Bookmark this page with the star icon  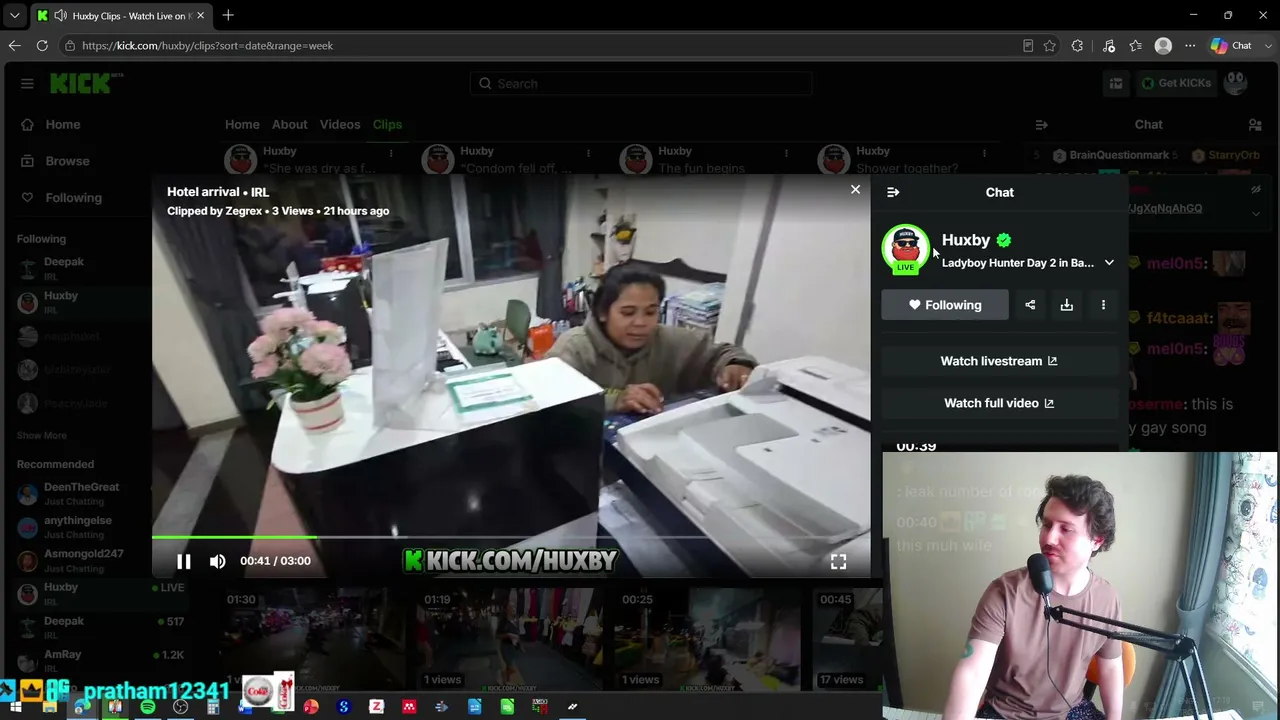point(1049,46)
